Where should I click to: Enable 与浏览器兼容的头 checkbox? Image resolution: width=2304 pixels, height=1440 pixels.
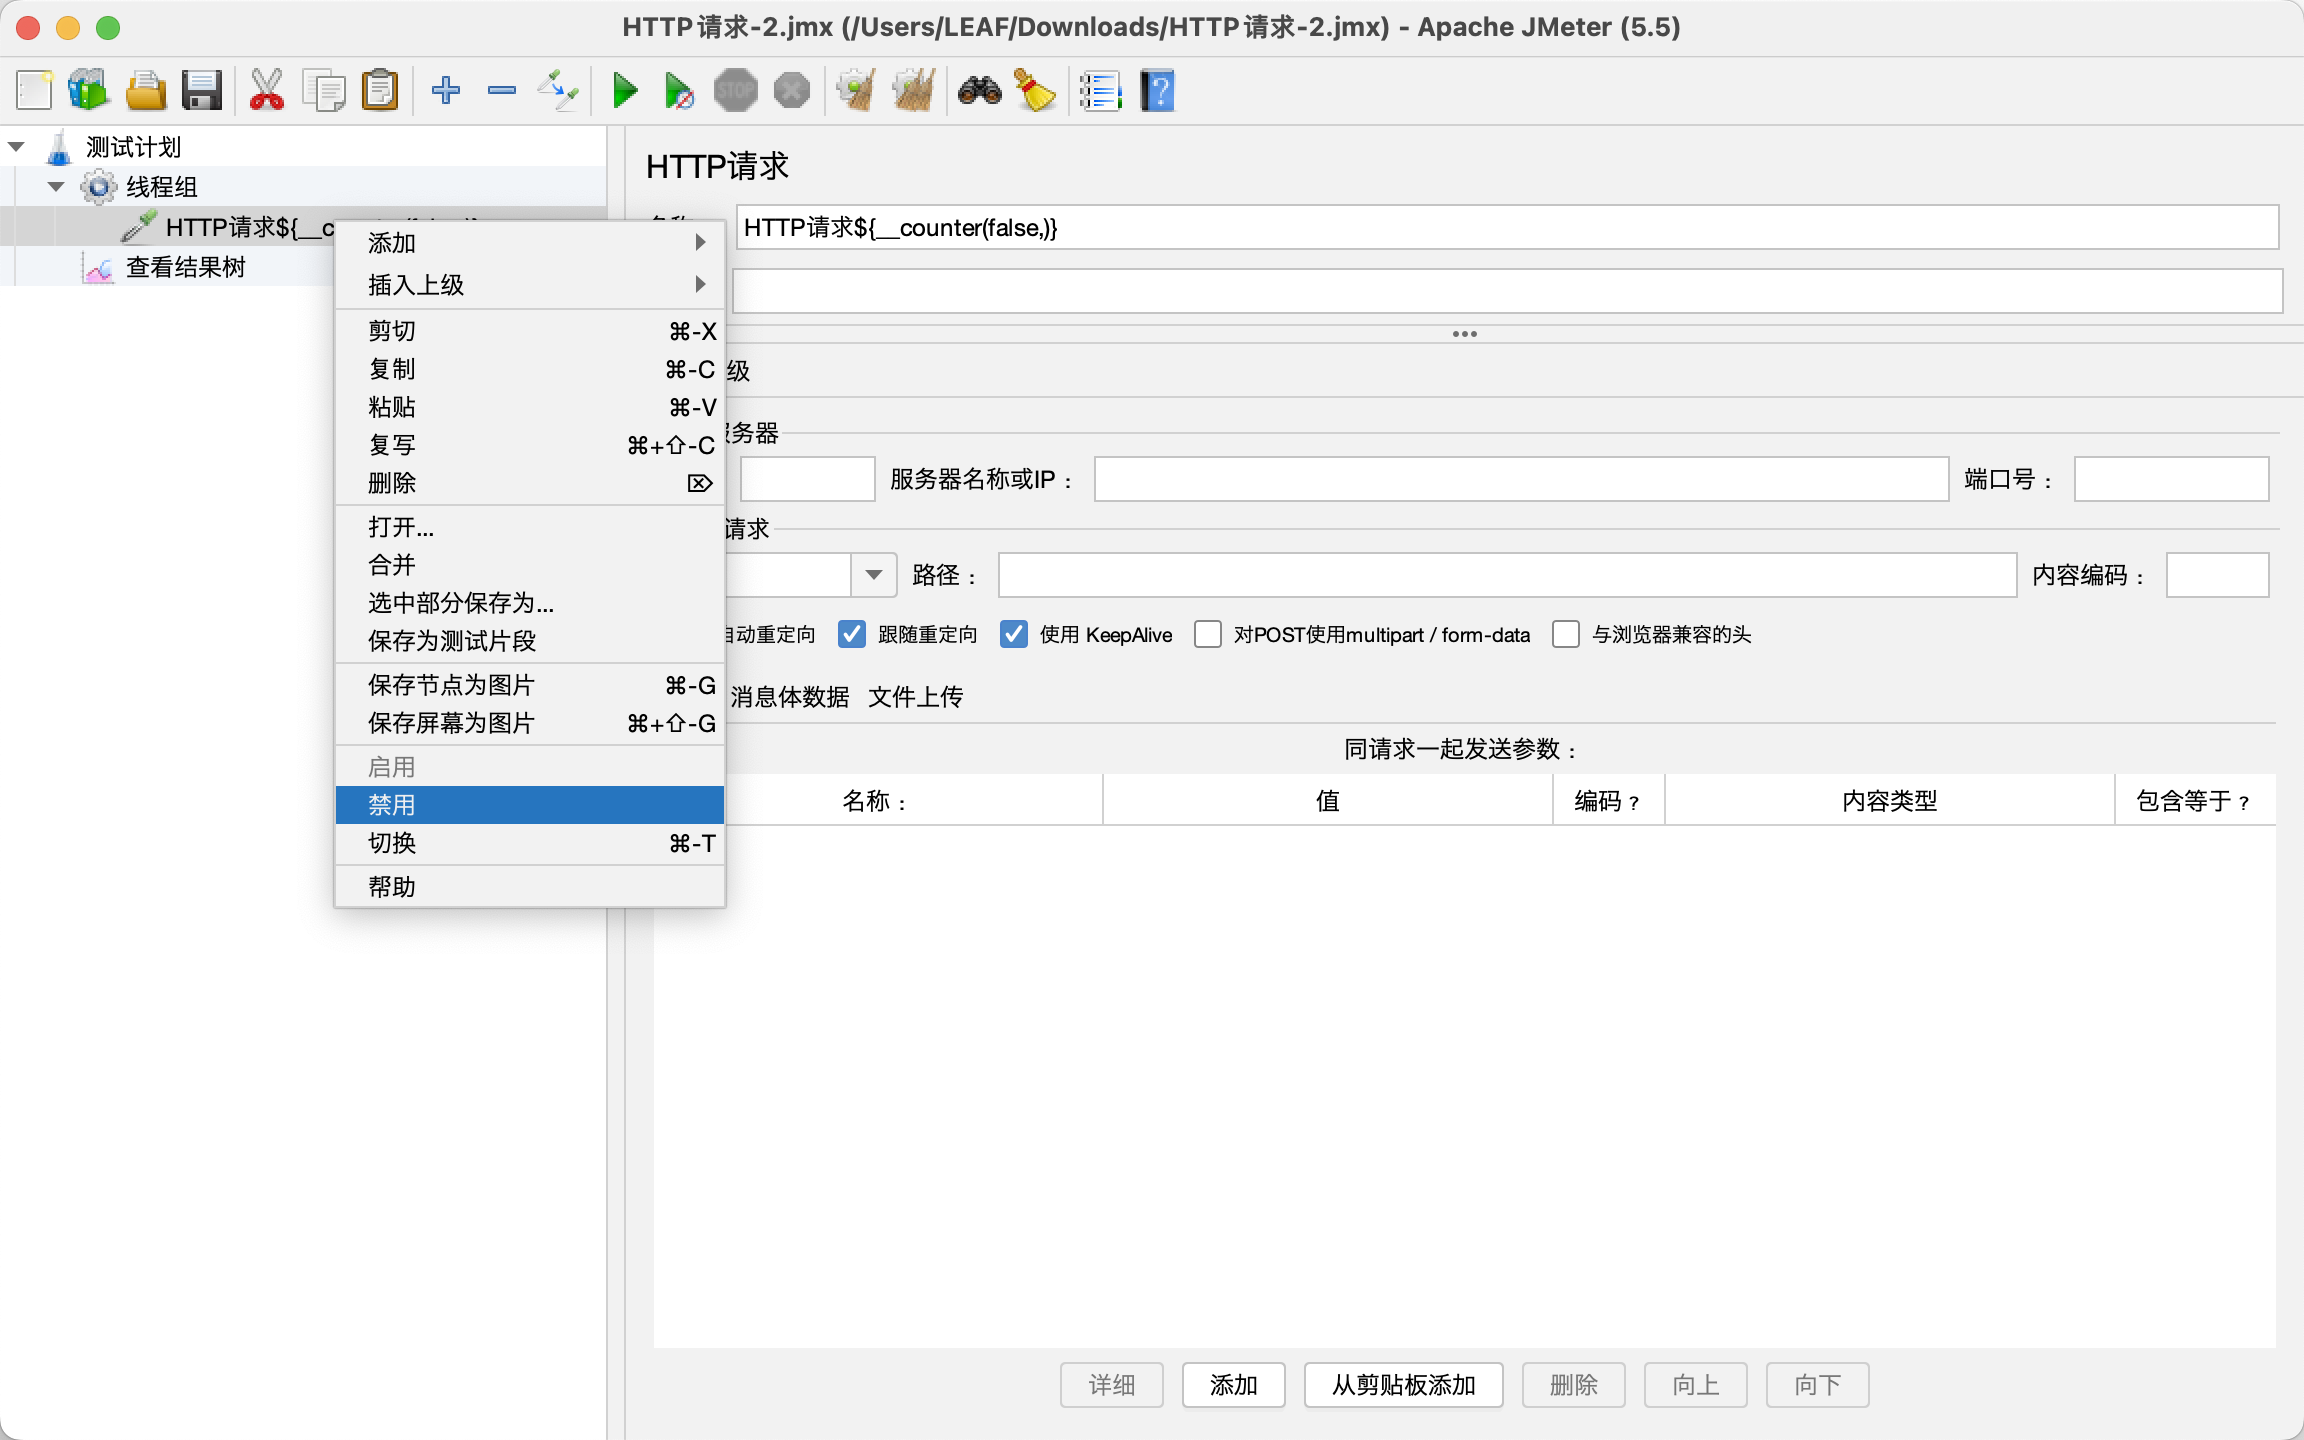(x=1566, y=634)
